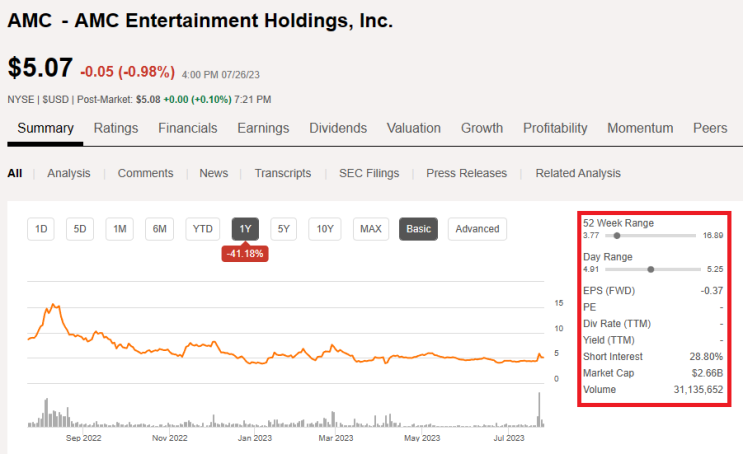Click the day low value 4.91
Image resolution: width=743 pixels, height=454 pixels.
pos(591,269)
